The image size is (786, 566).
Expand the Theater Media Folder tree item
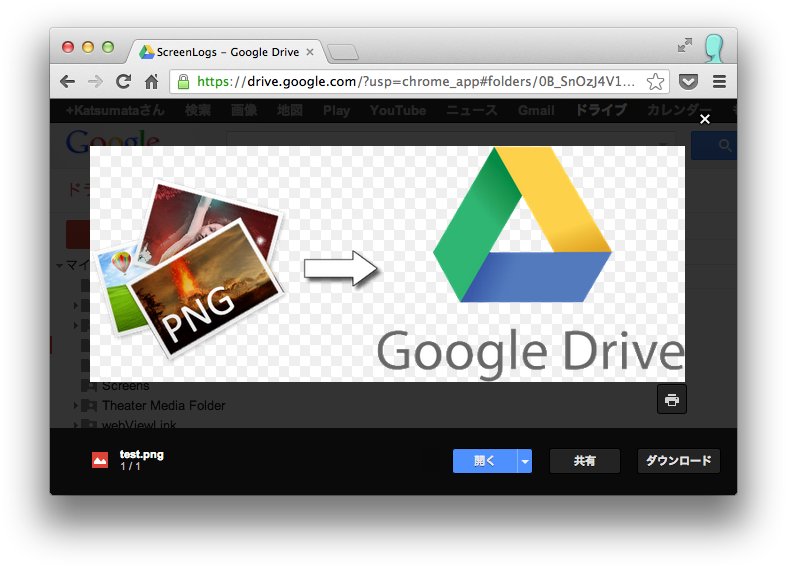[76, 406]
